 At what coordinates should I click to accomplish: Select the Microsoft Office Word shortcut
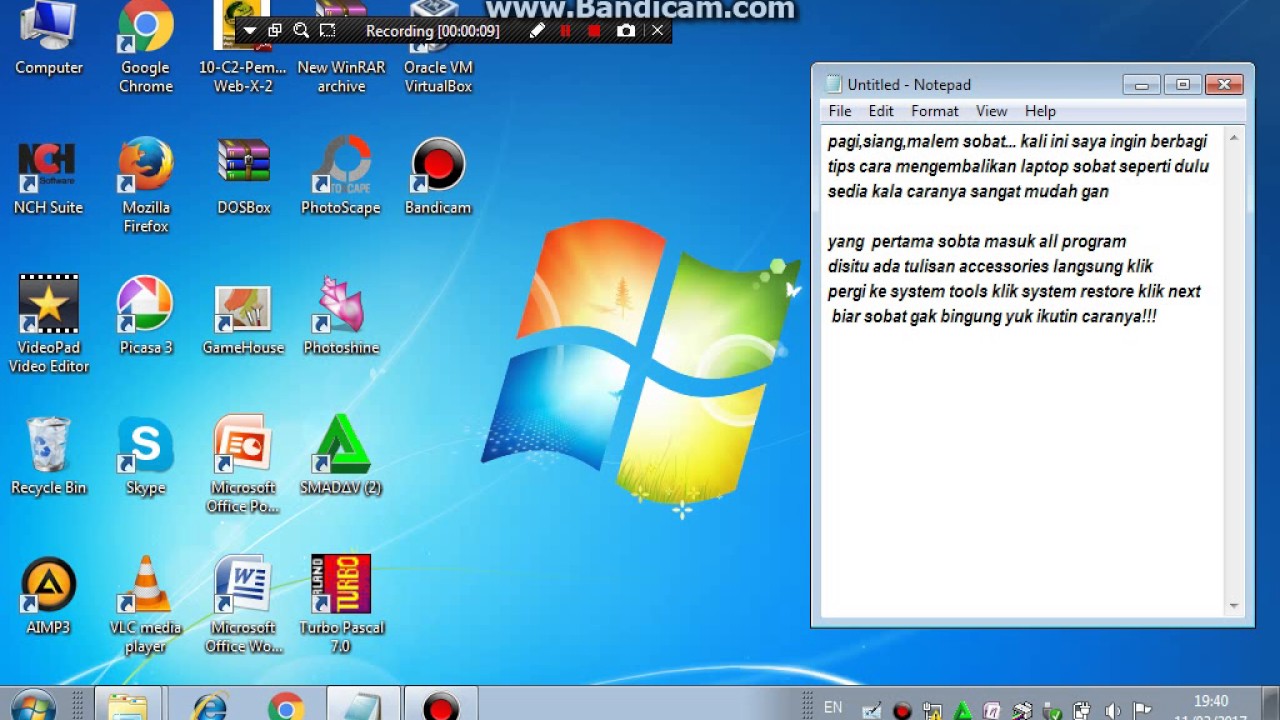click(x=243, y=605)
